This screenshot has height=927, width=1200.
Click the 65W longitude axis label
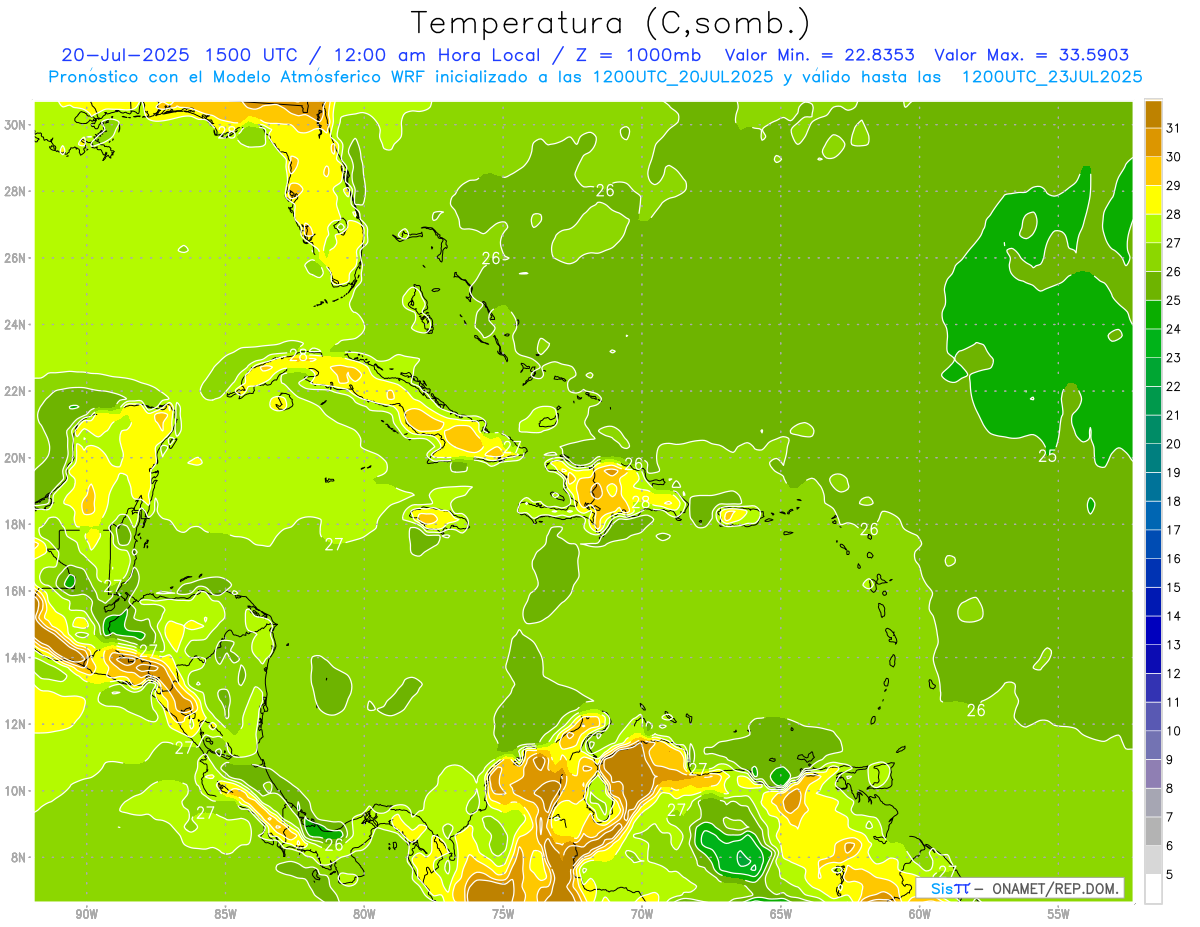pos(781,914)
